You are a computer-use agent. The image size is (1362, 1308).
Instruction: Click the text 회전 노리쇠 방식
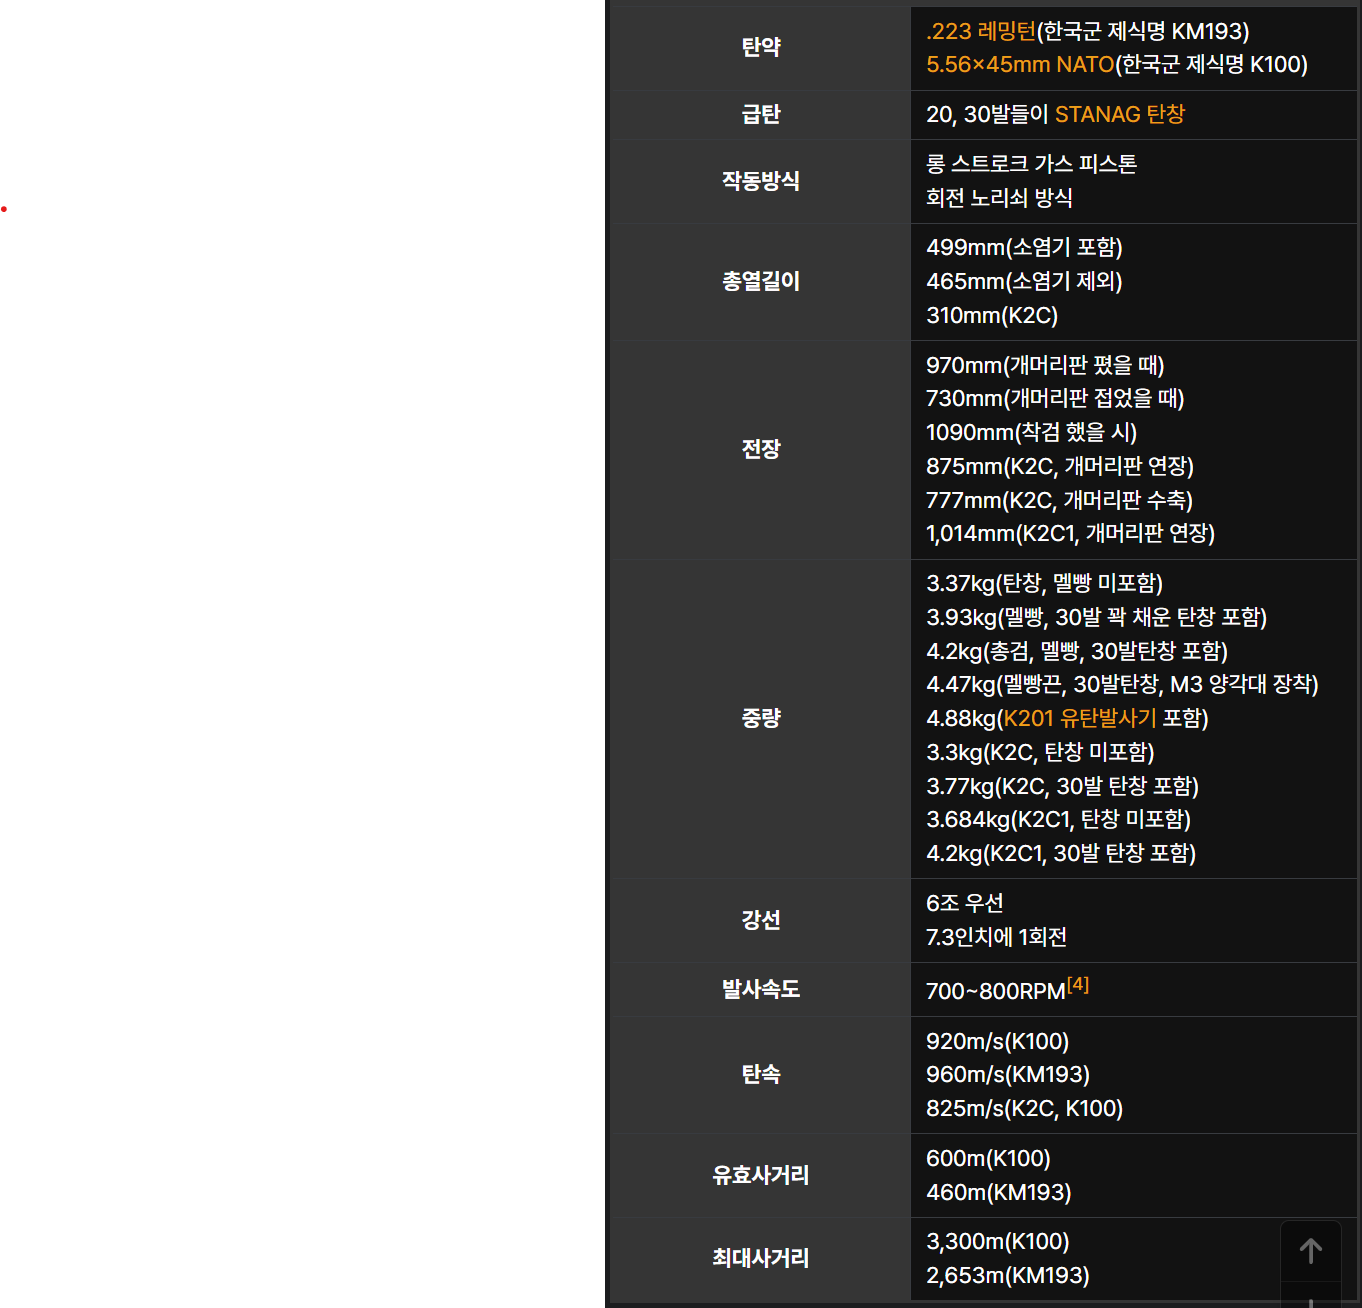(999, 198)
